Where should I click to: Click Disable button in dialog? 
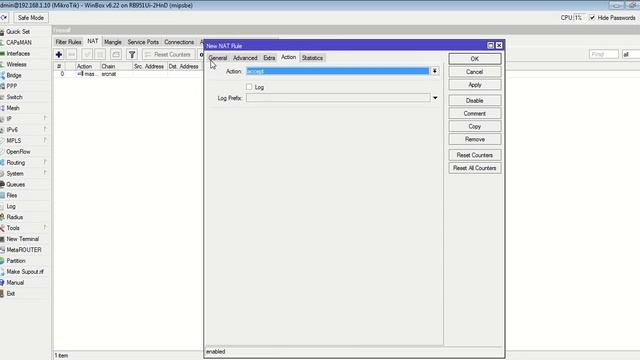click(x=475, y=100)
